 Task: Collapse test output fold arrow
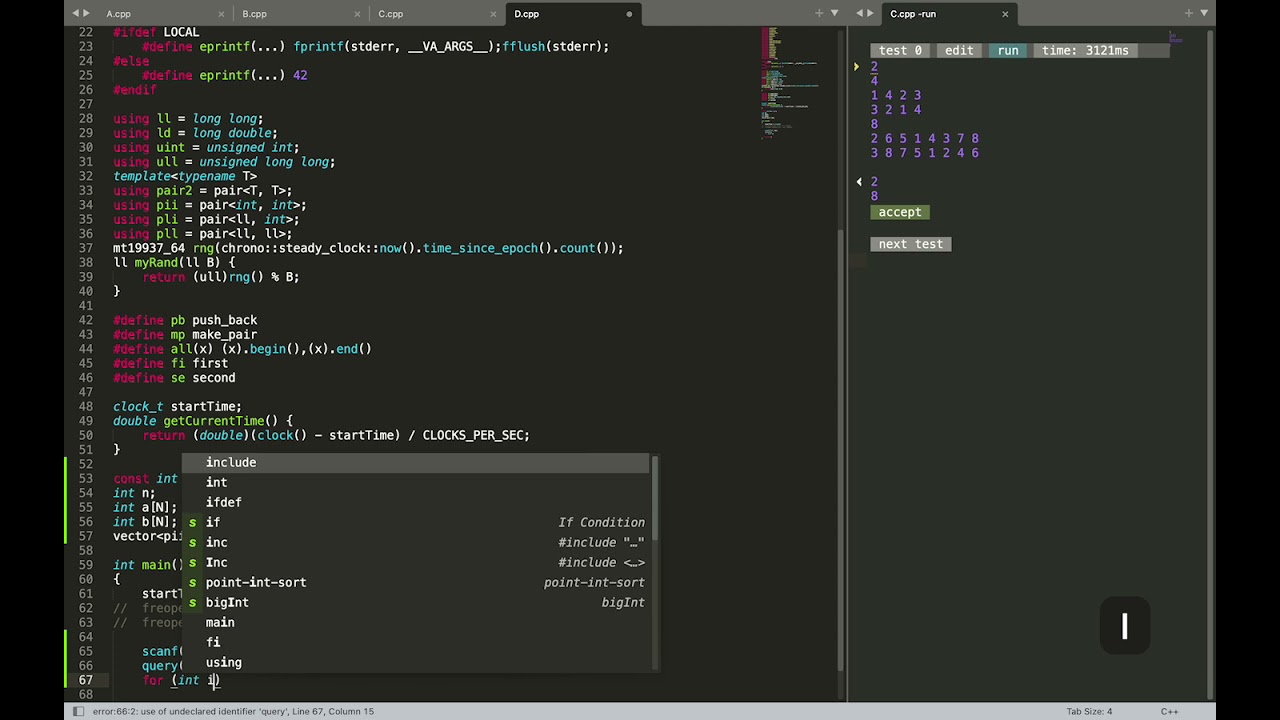[x=859, y=182]
